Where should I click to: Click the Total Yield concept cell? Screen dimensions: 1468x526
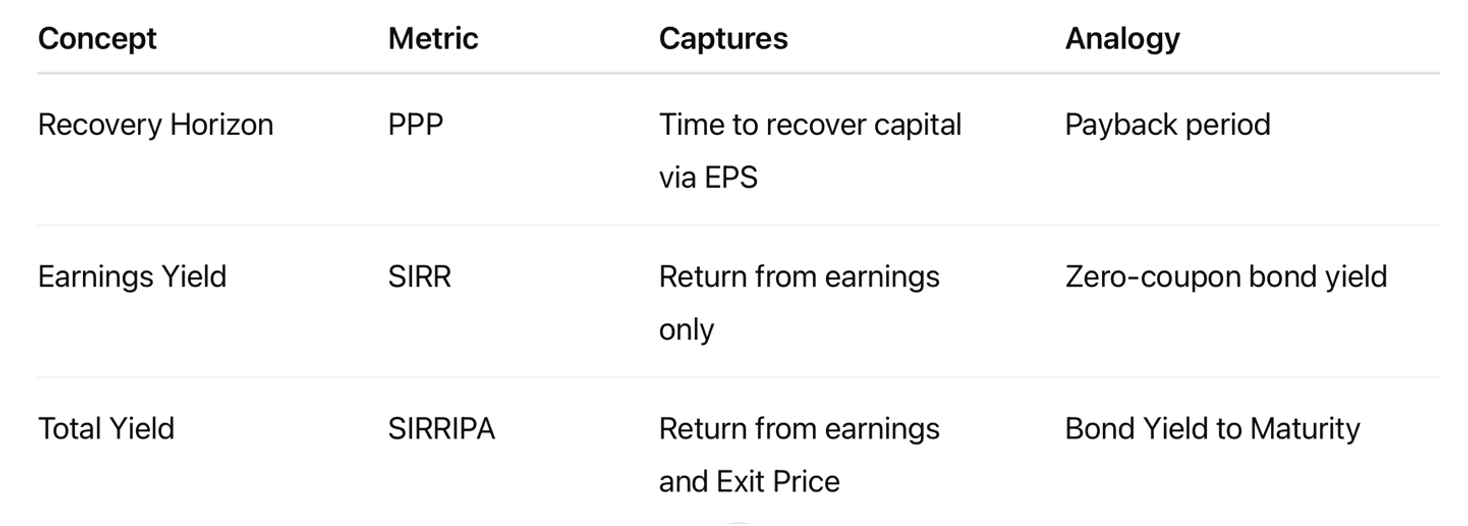pos(106,429)
